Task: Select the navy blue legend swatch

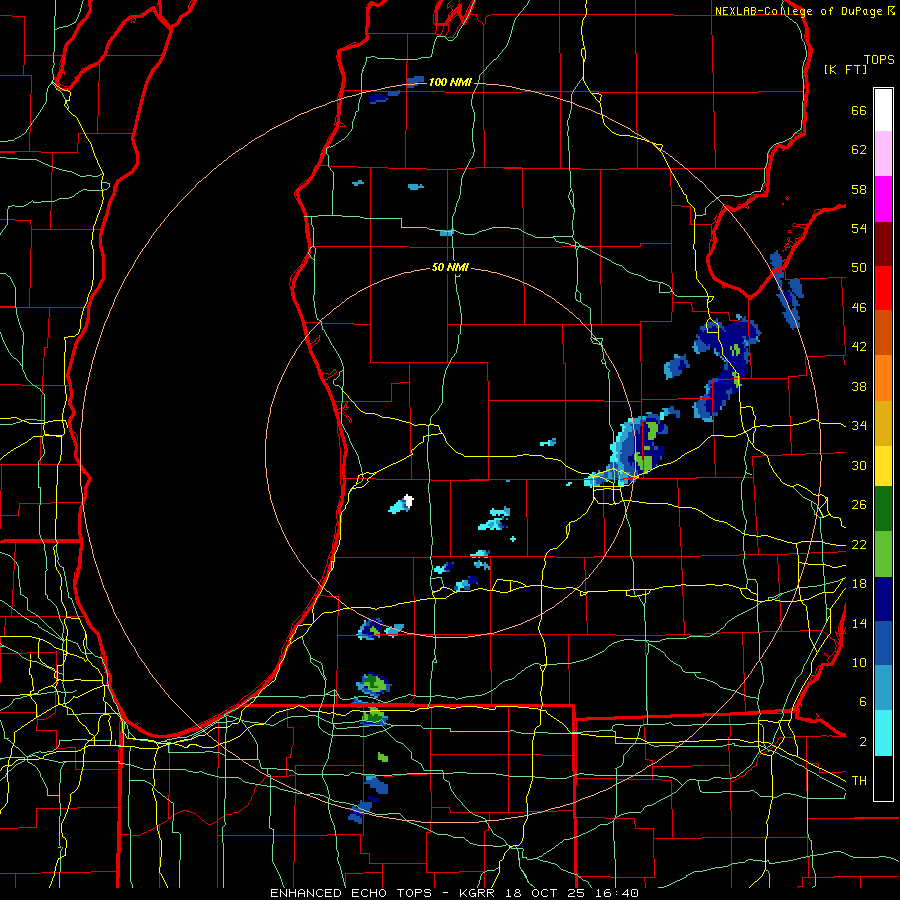Action: [883, 599]
